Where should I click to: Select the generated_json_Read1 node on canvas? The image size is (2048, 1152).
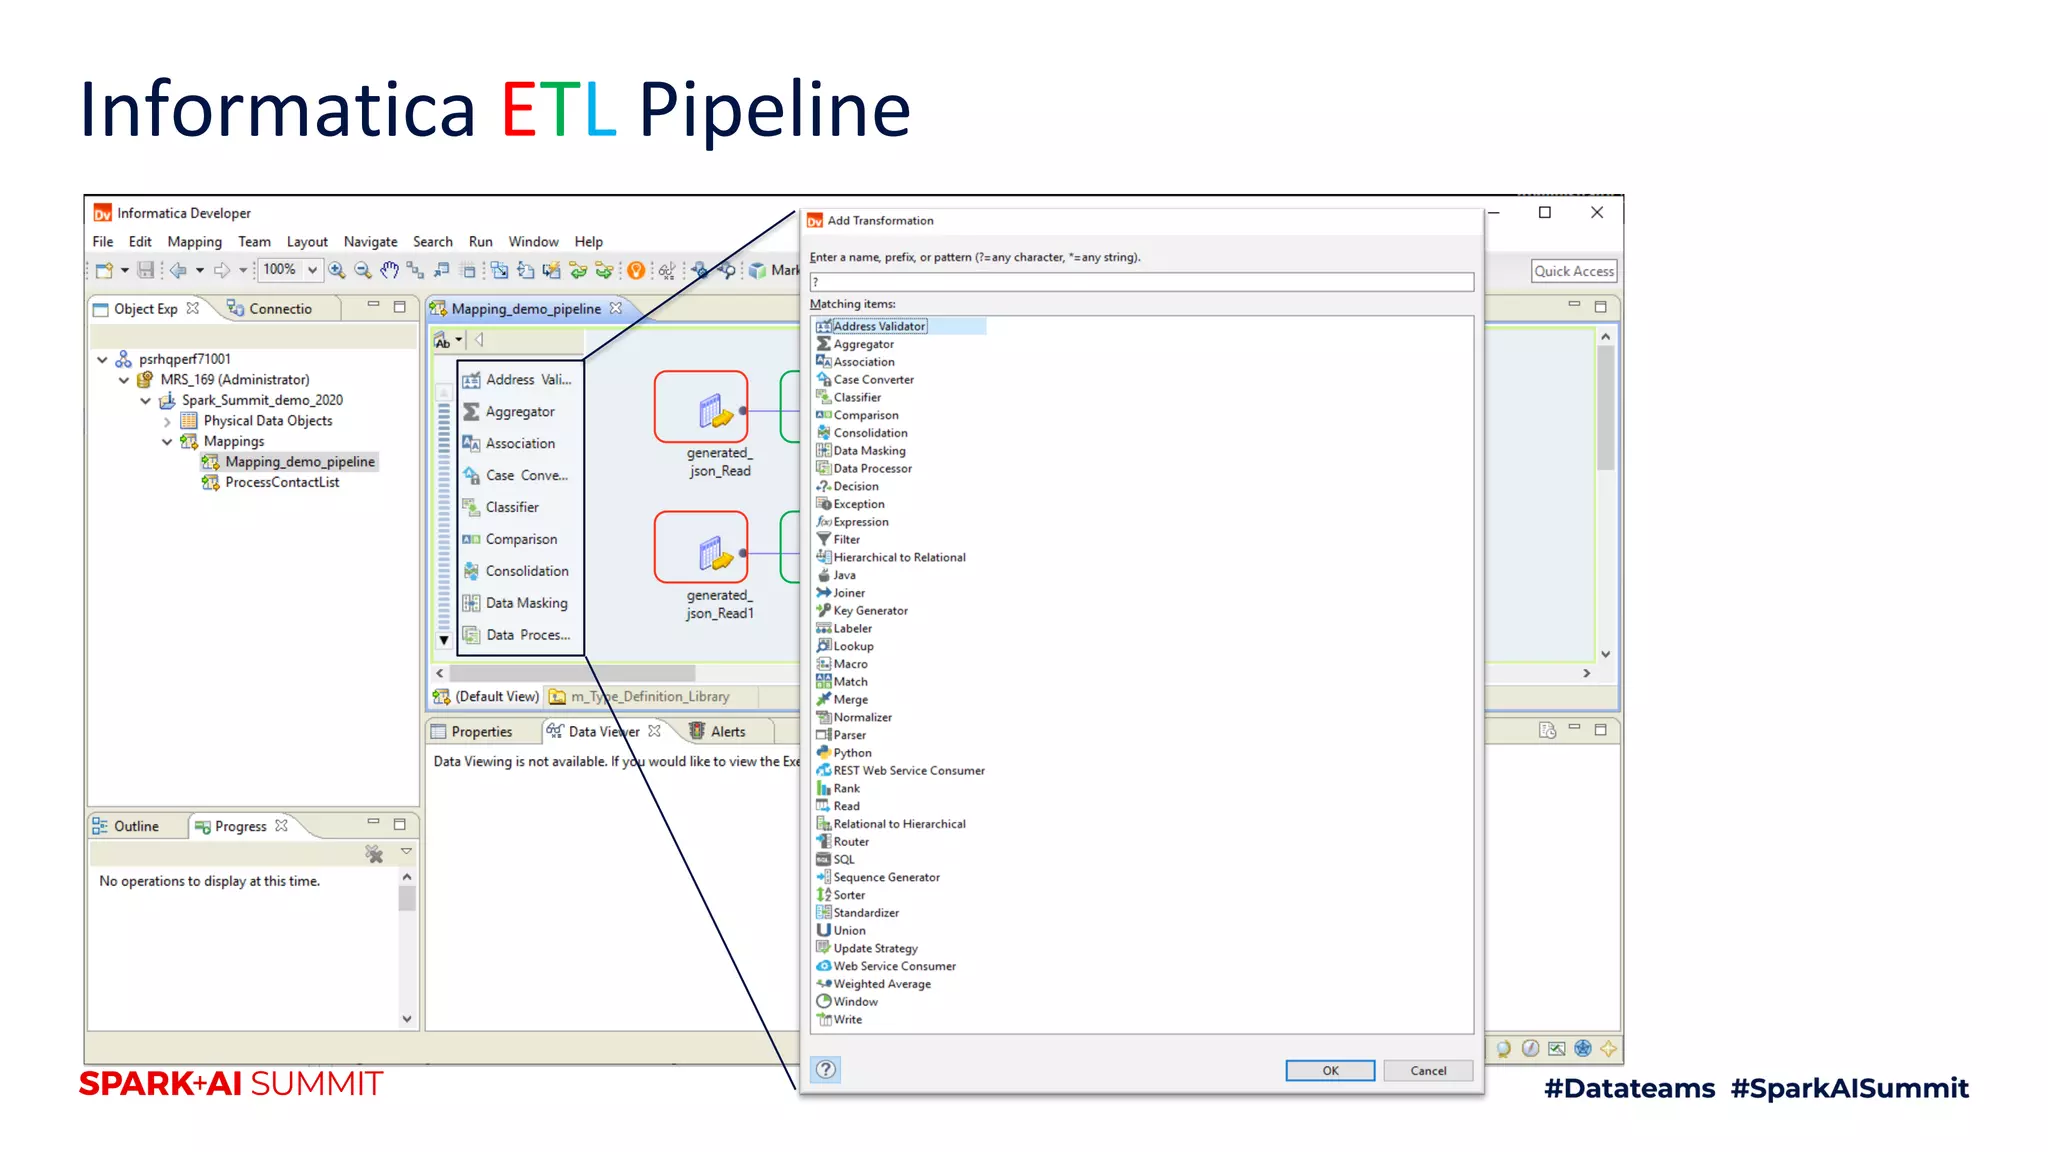(x=702, y=547)
